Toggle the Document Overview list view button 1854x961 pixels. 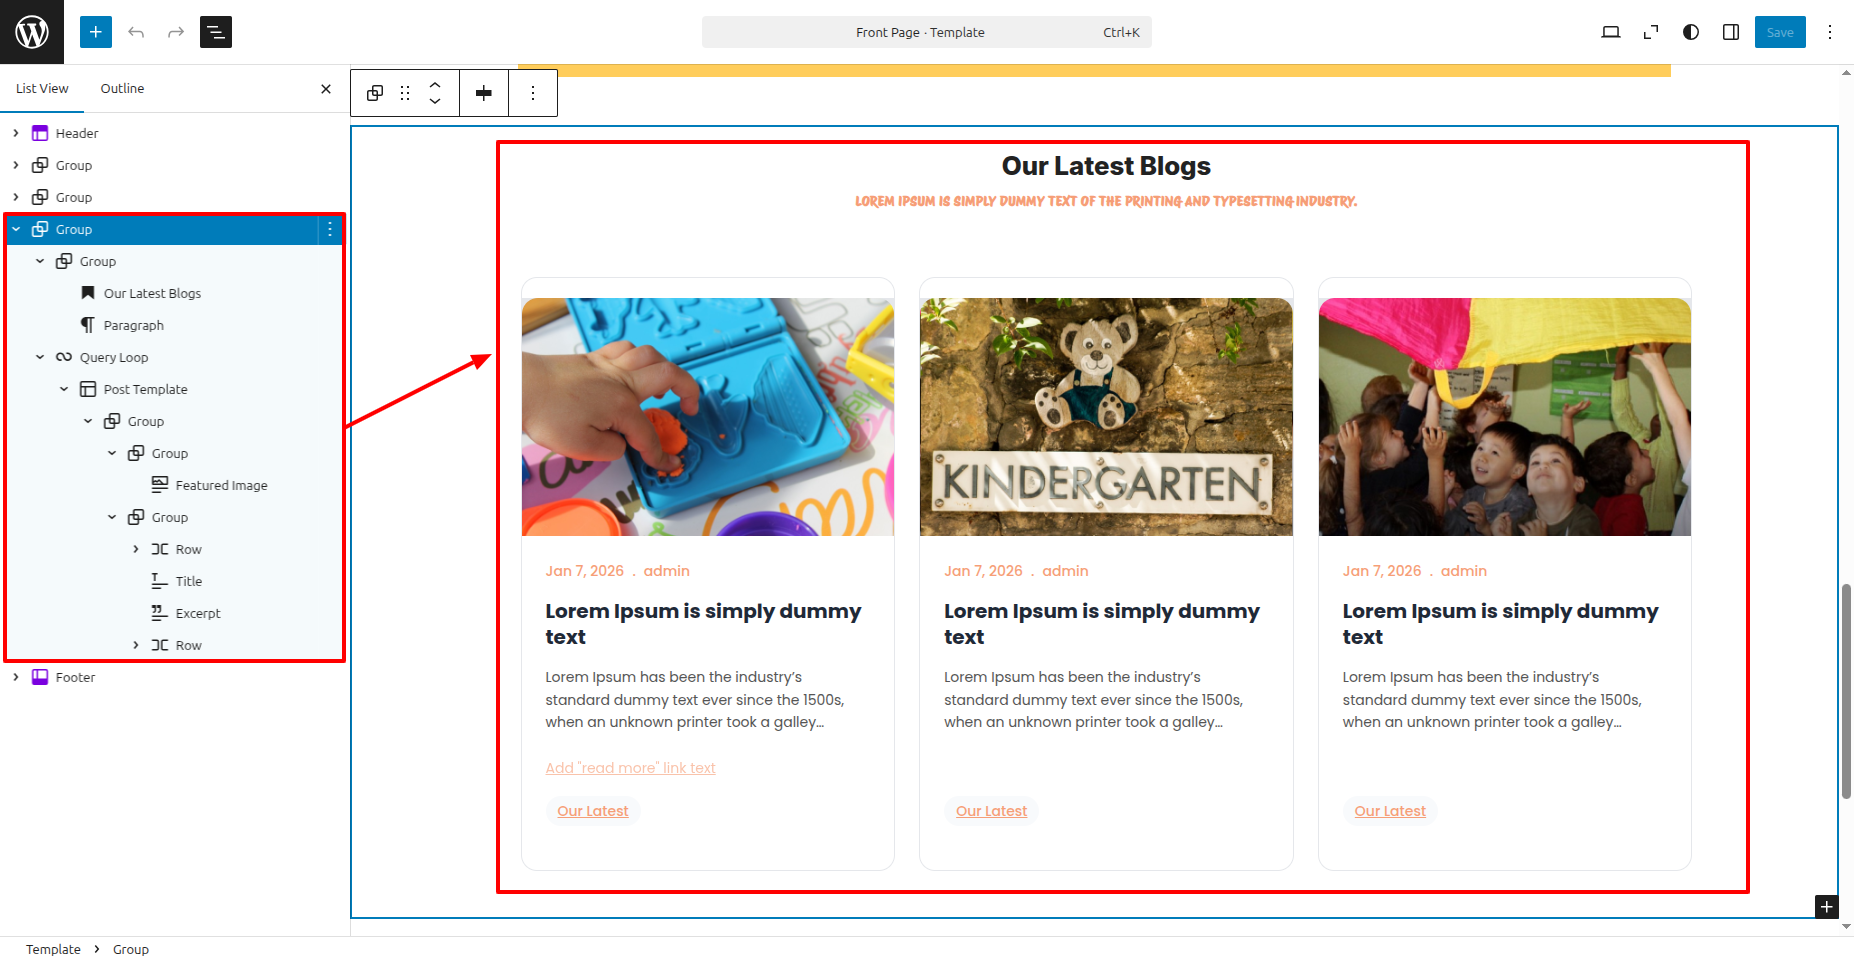(216, 32)
